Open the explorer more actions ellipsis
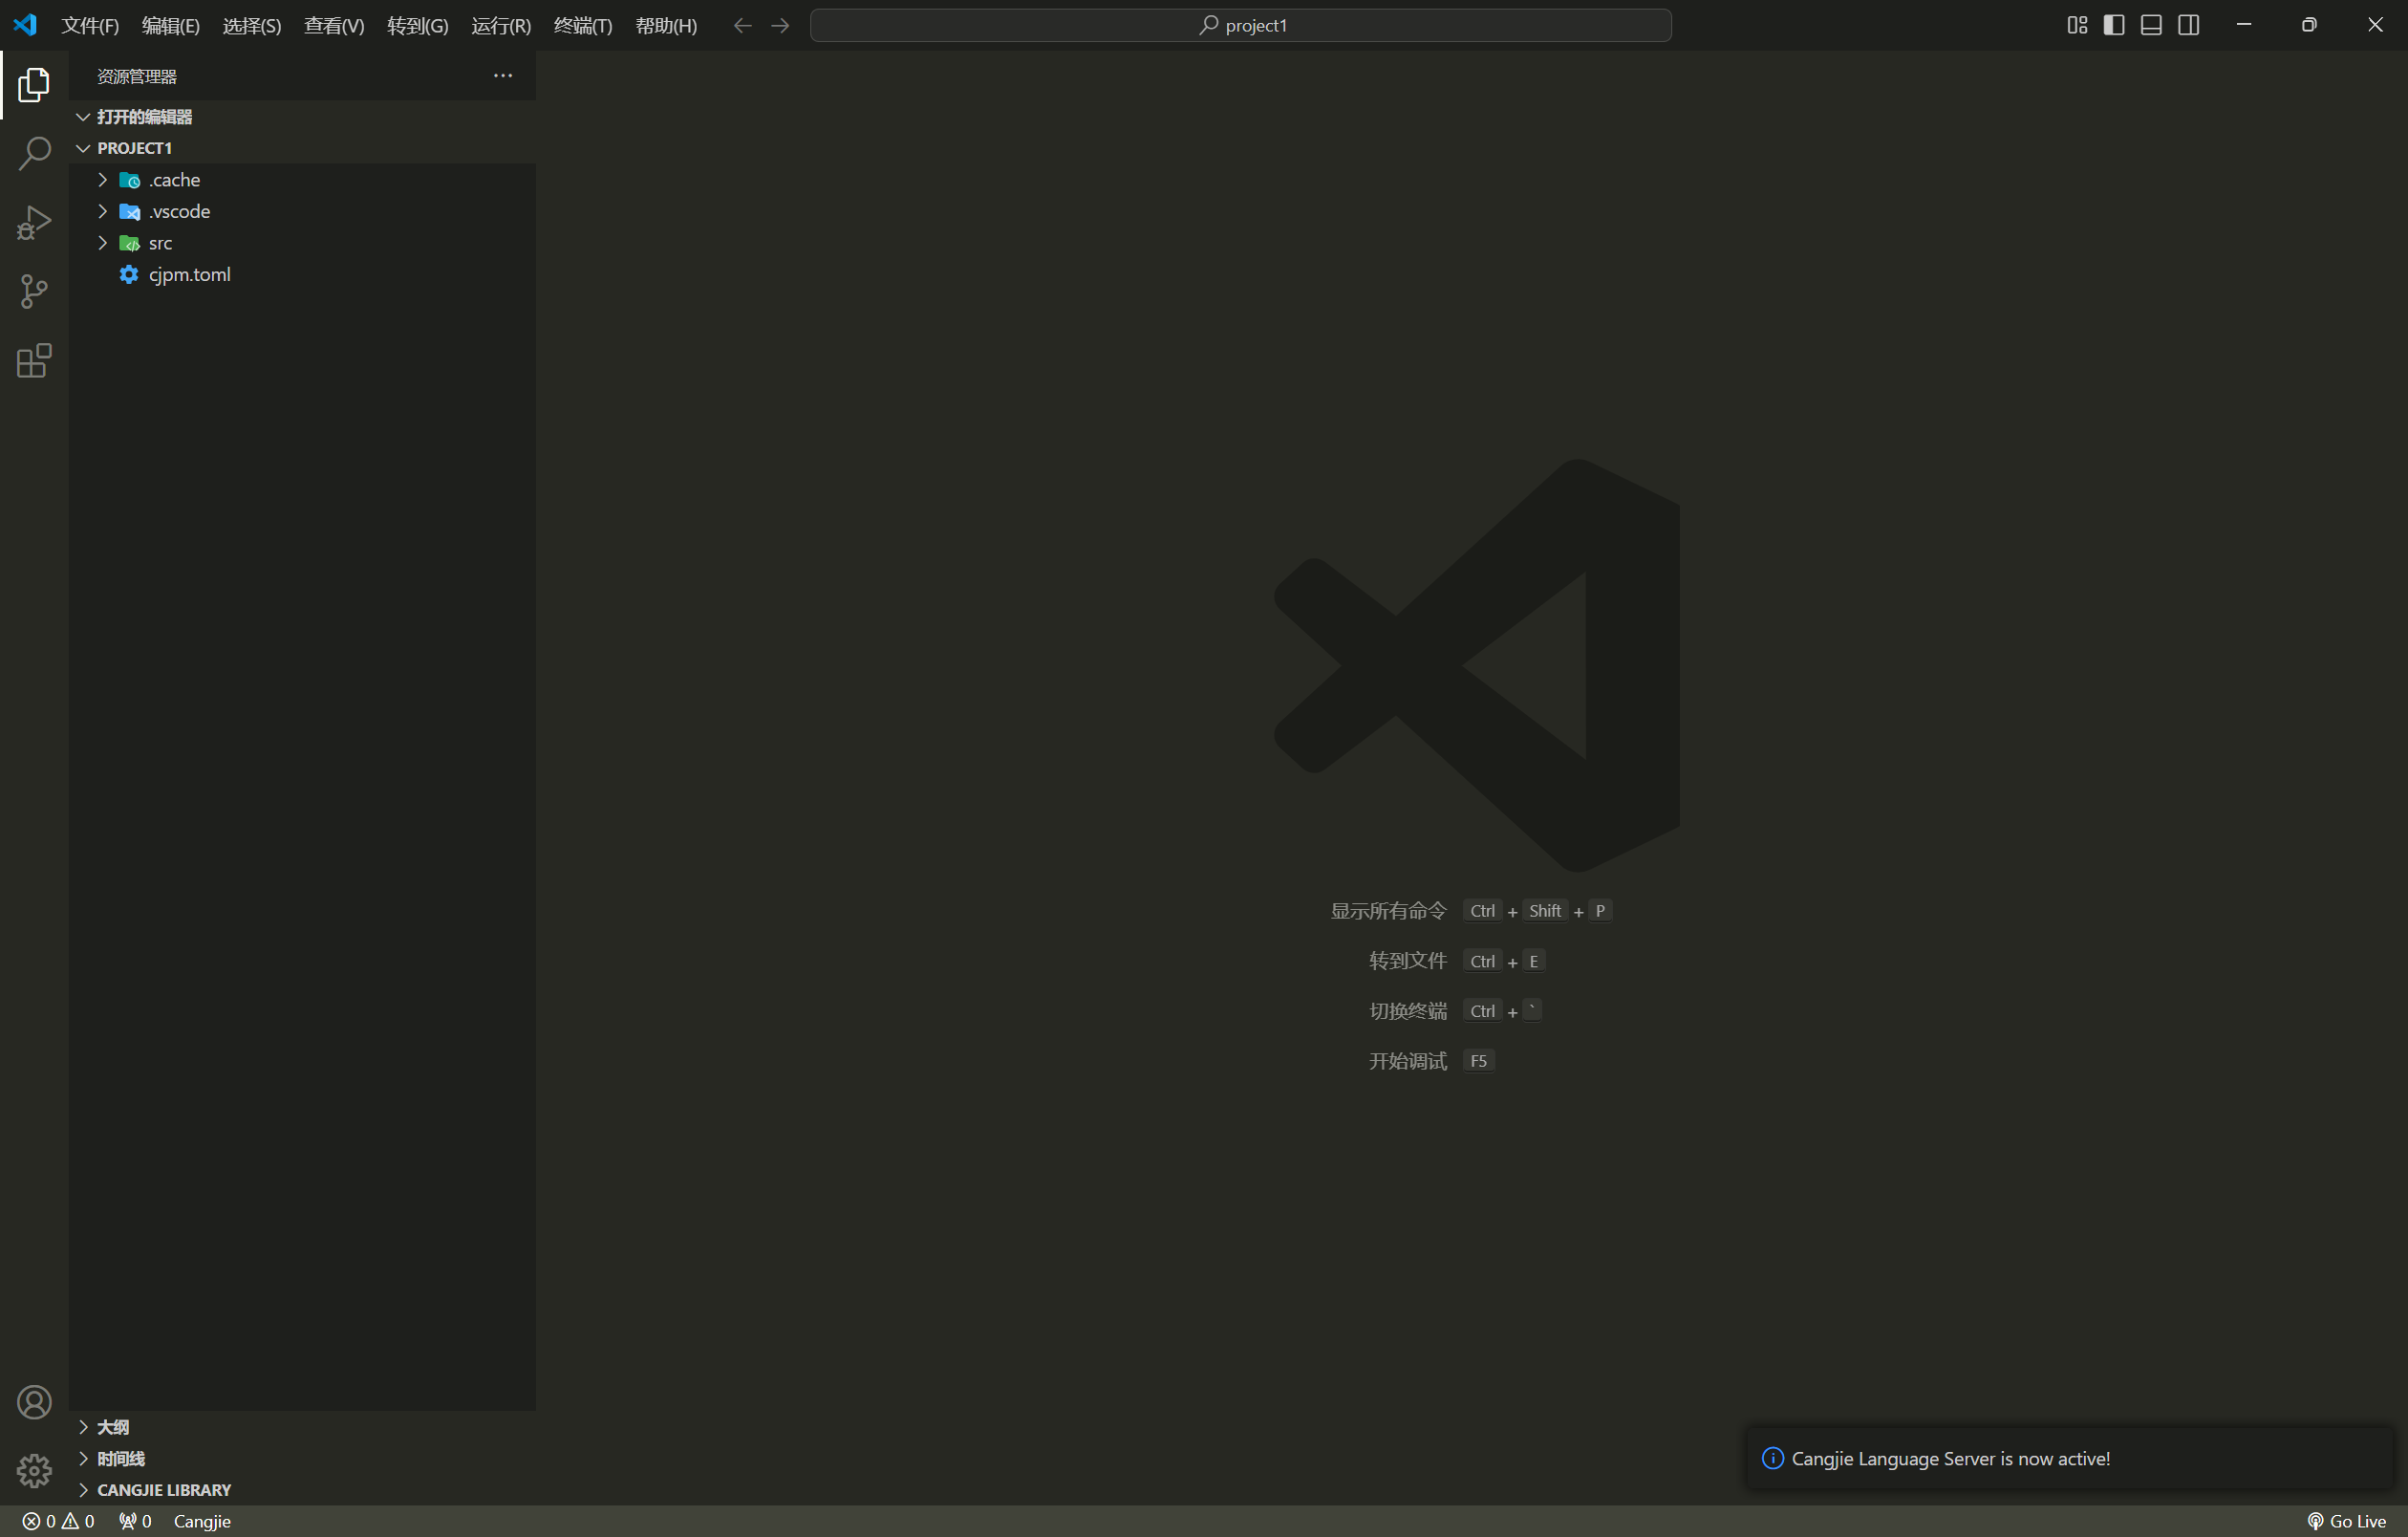The image size is (2408, 1537). tap(503, 76)
